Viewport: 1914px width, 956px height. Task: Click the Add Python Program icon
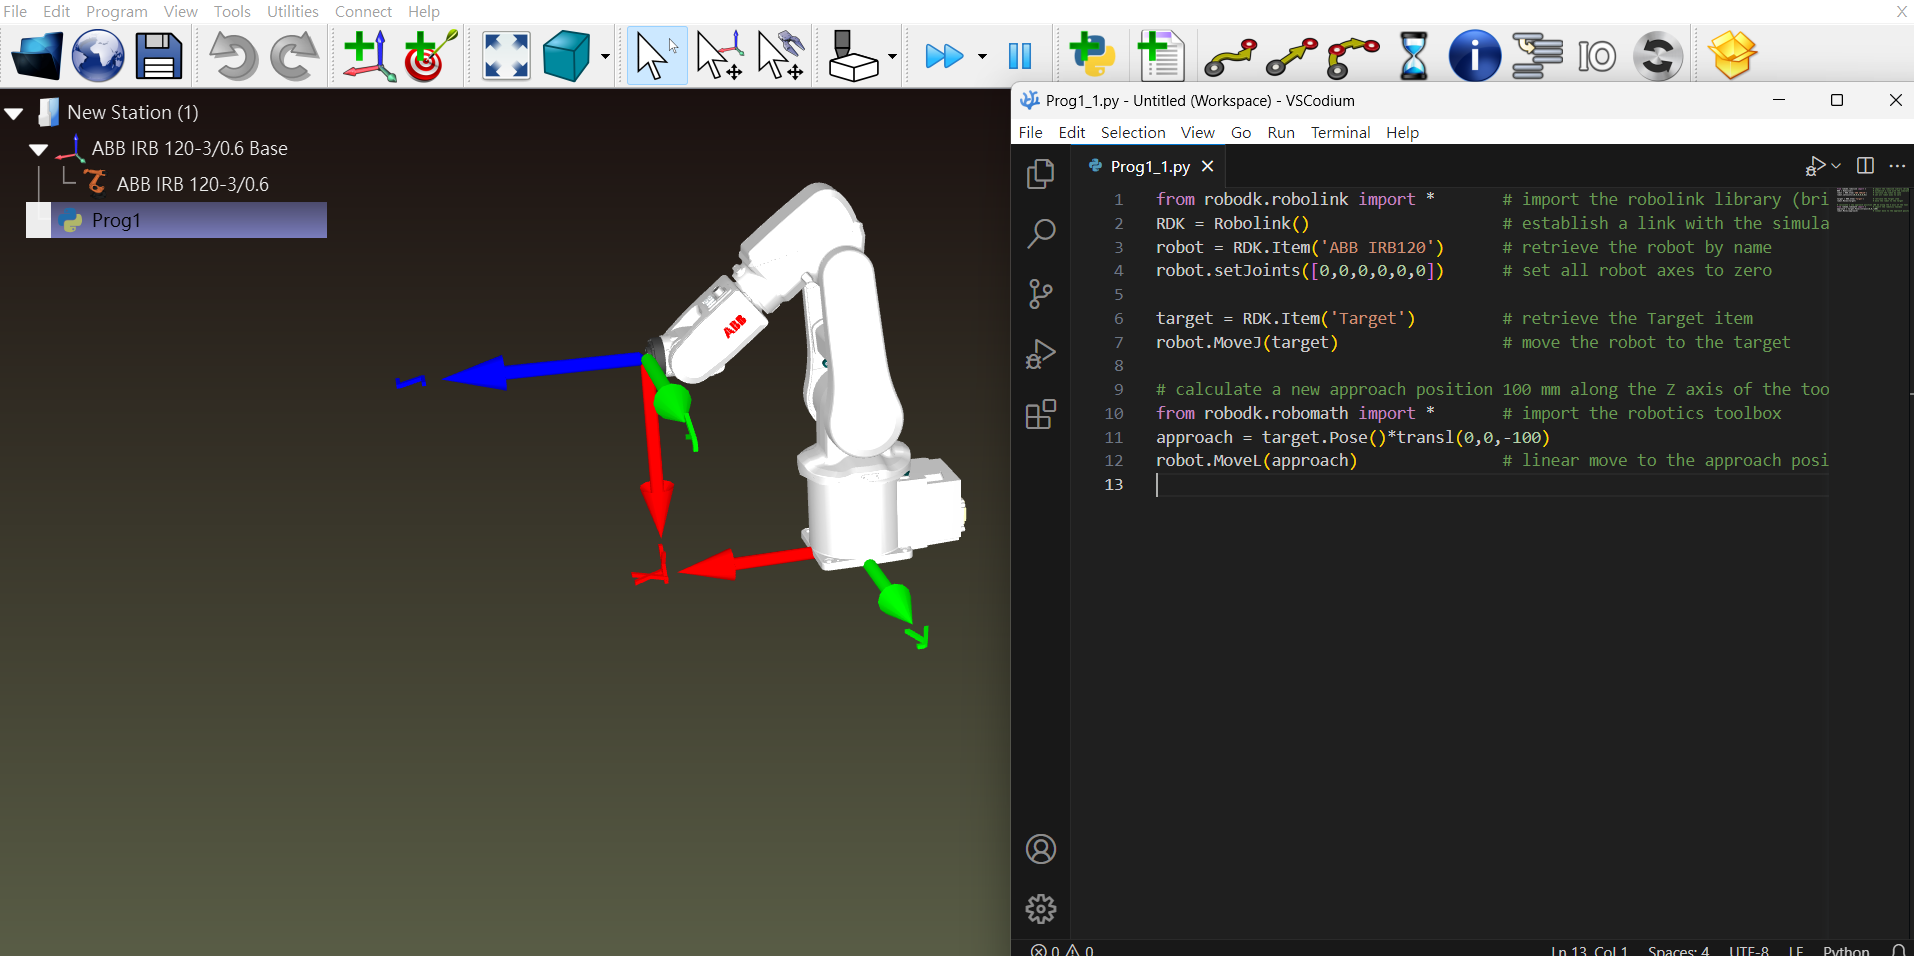click(1092, 56)
